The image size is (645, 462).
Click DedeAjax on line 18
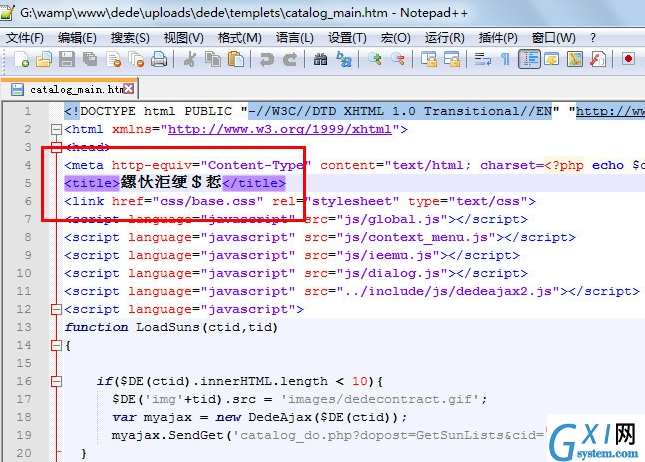point(280,417)
